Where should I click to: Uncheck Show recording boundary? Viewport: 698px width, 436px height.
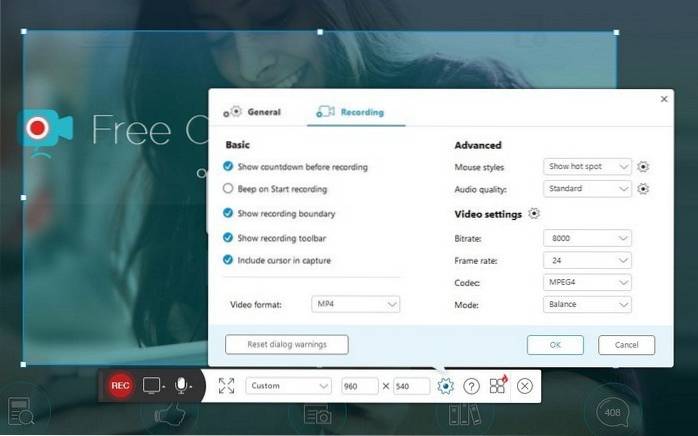[x=228, y=213]
